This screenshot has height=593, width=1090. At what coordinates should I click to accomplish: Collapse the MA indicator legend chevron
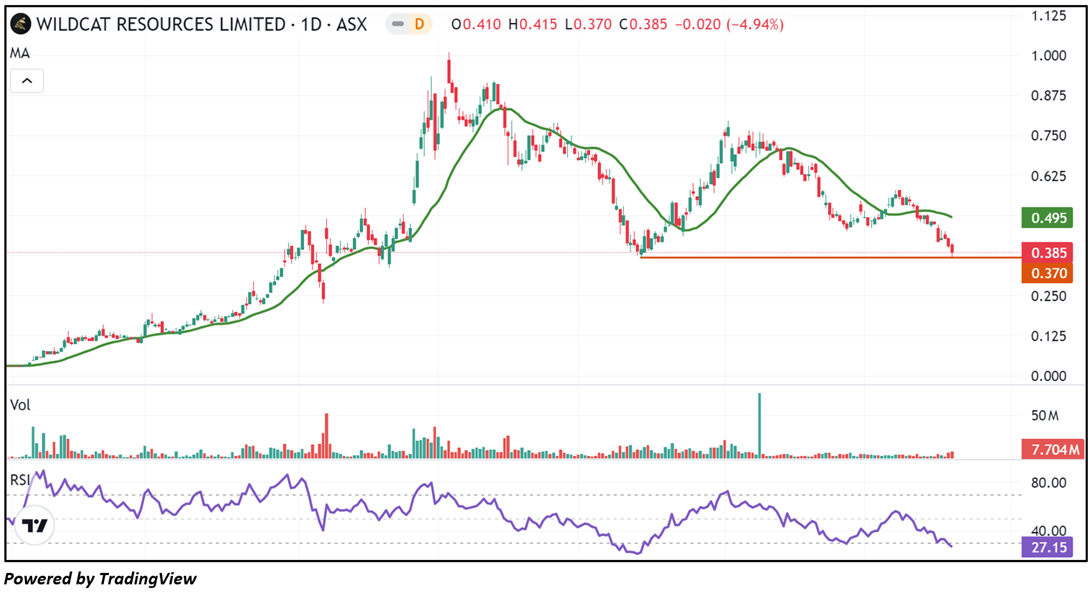click(x=27, y=81)
